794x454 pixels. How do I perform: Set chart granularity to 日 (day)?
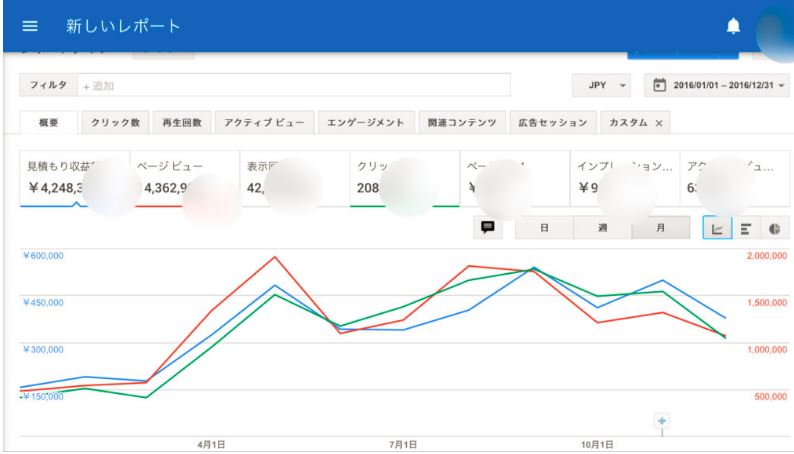coord(543,227)
